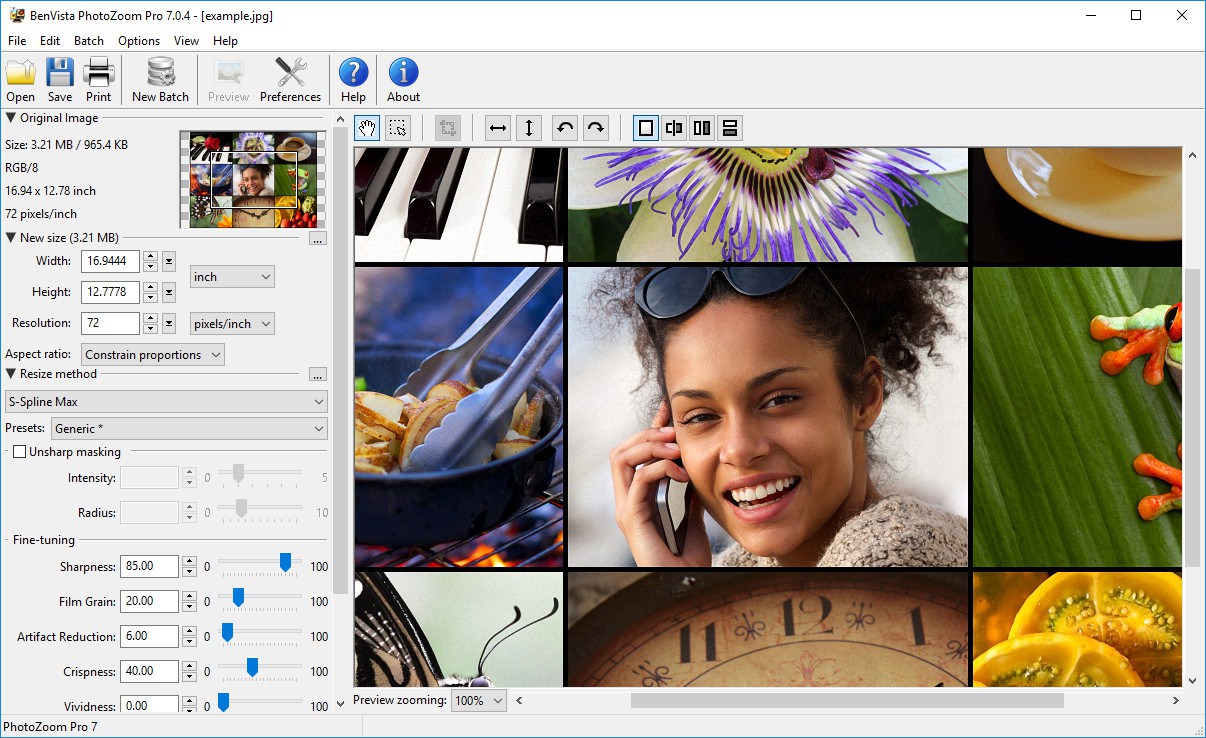Open the S-Spline Max method dropdown

point(166,401)
